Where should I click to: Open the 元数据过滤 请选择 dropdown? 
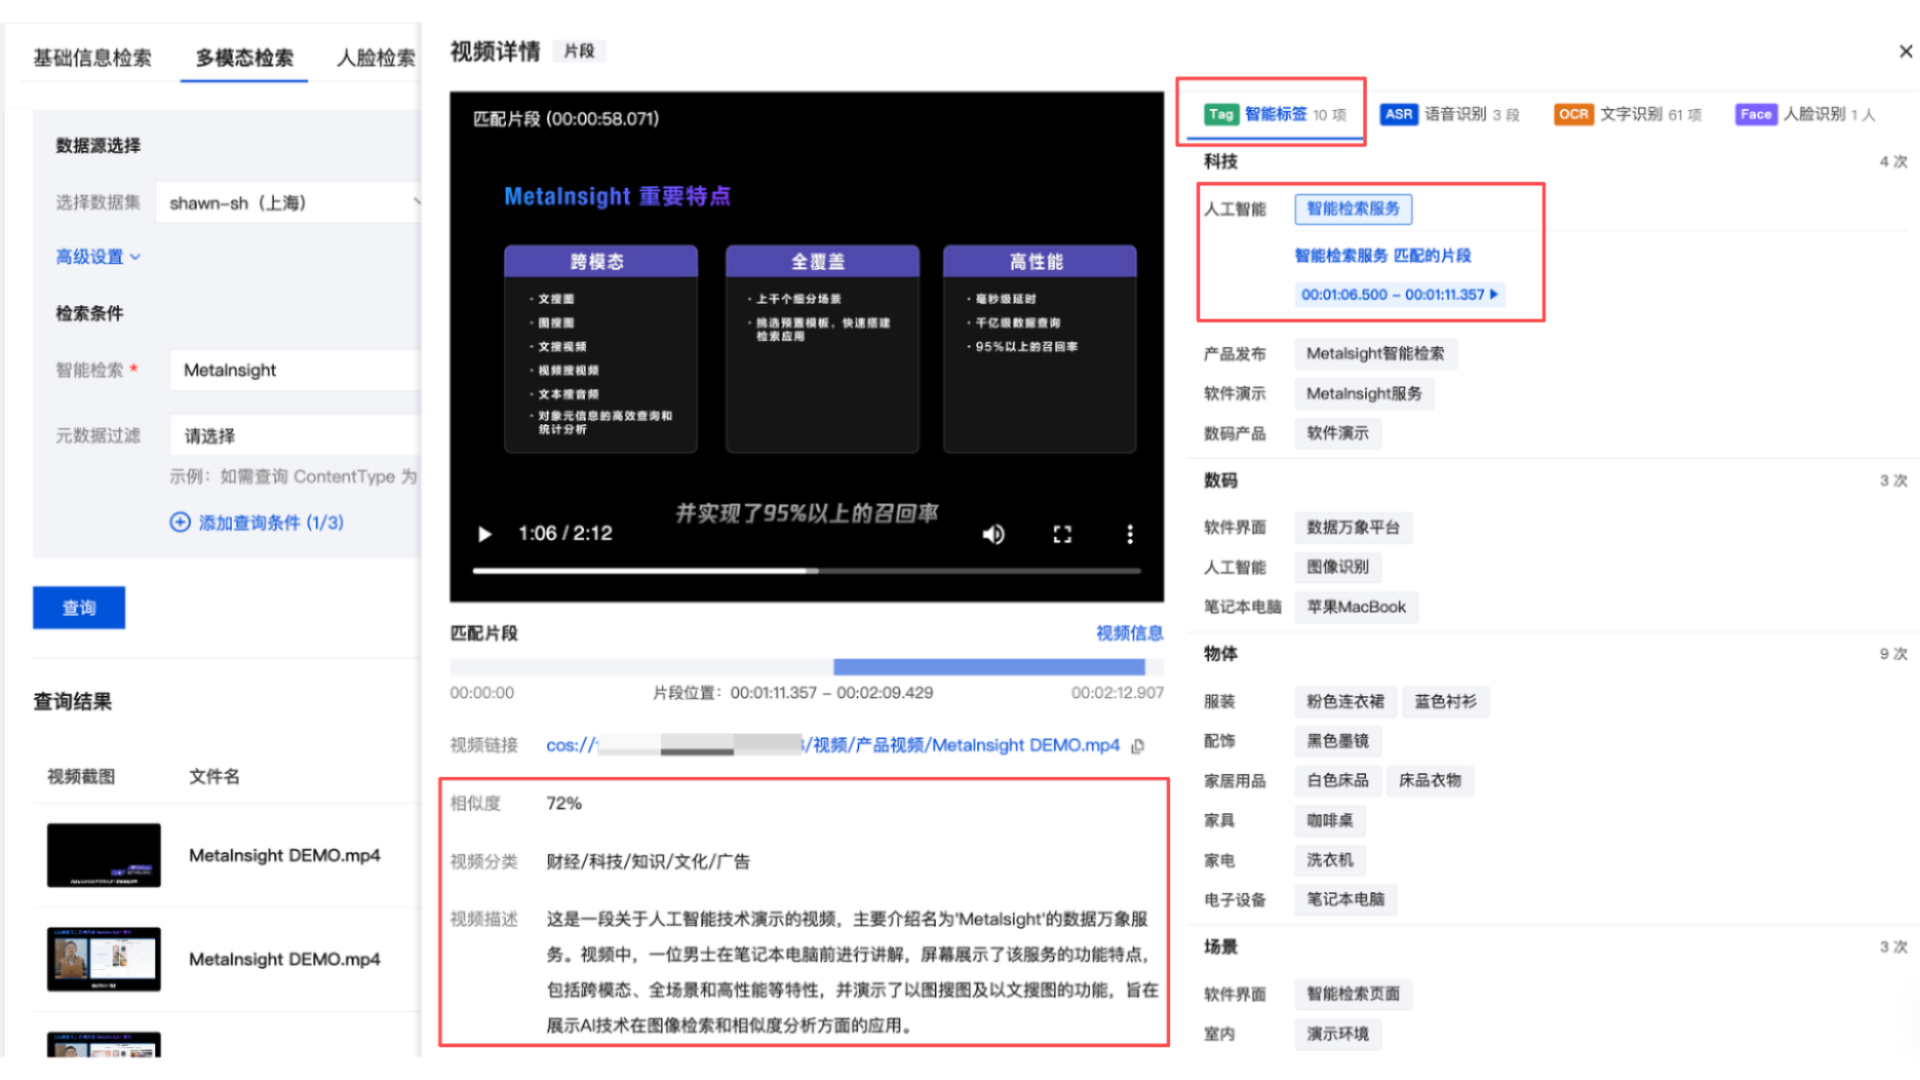coord(296,436)
